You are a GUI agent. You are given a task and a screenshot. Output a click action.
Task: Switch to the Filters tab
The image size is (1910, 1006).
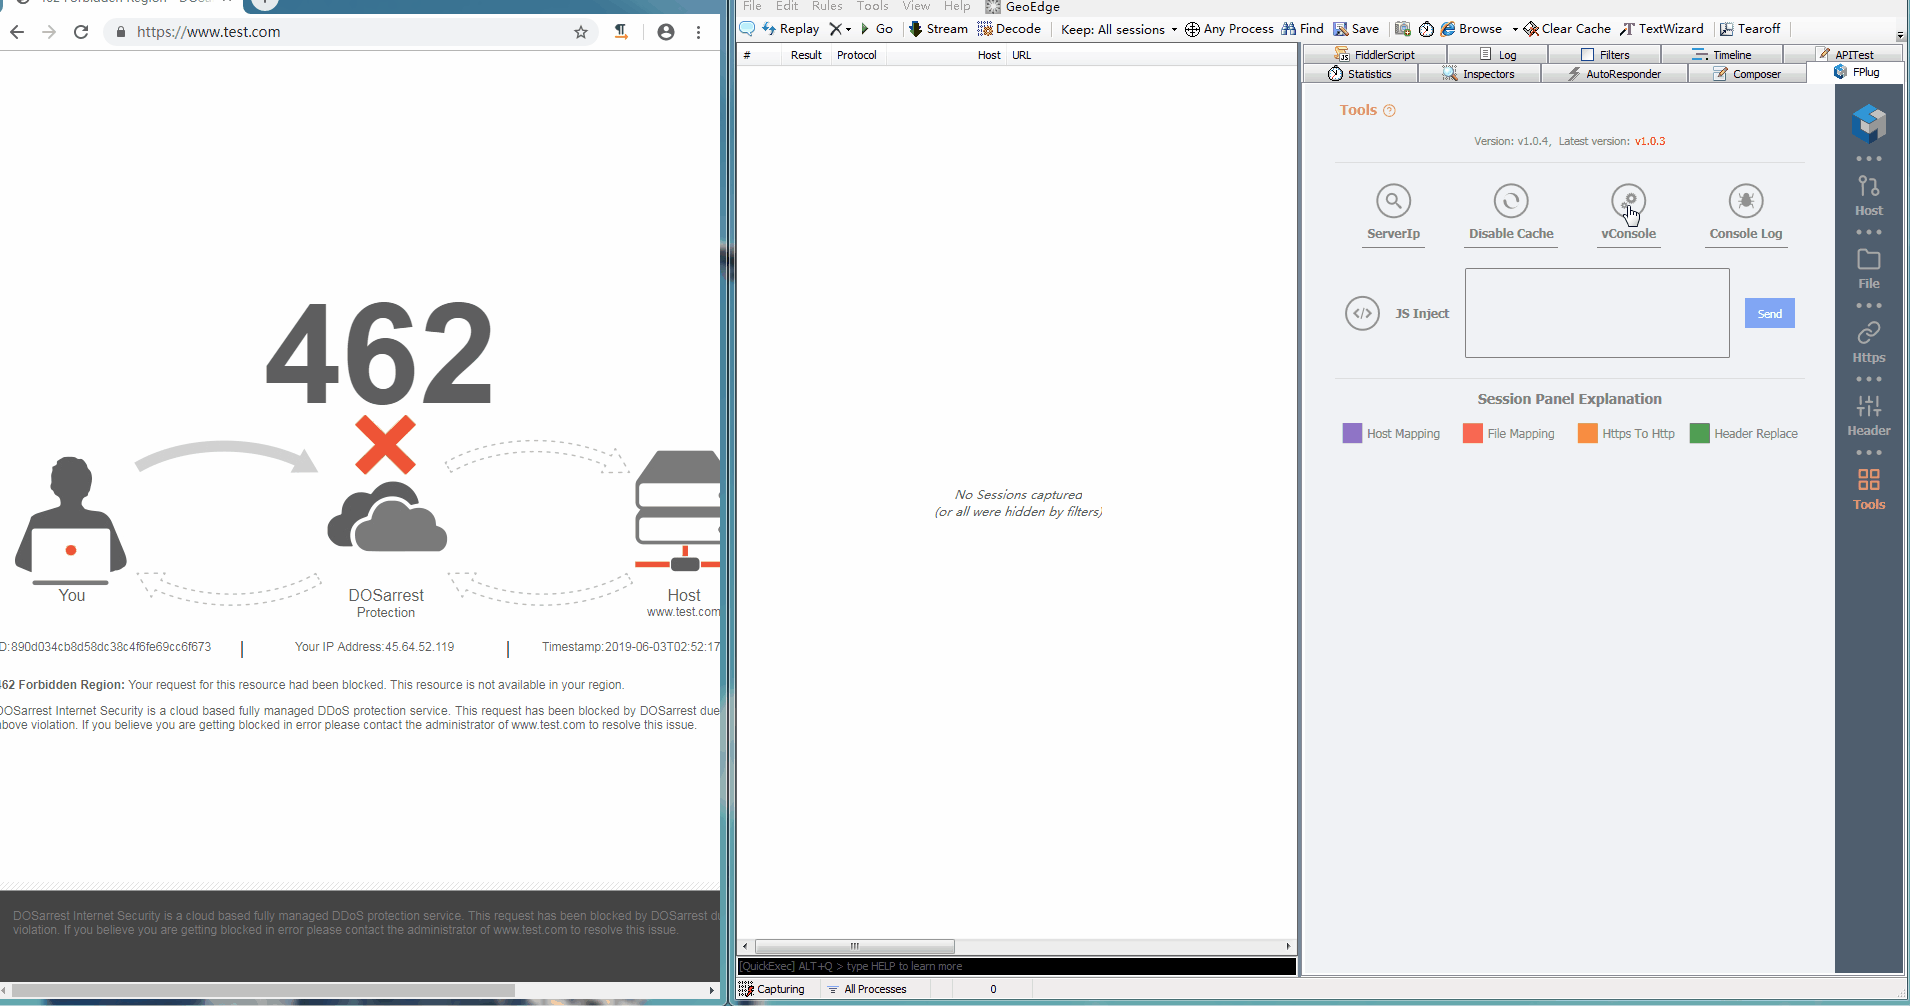(x=1605, y=55)
